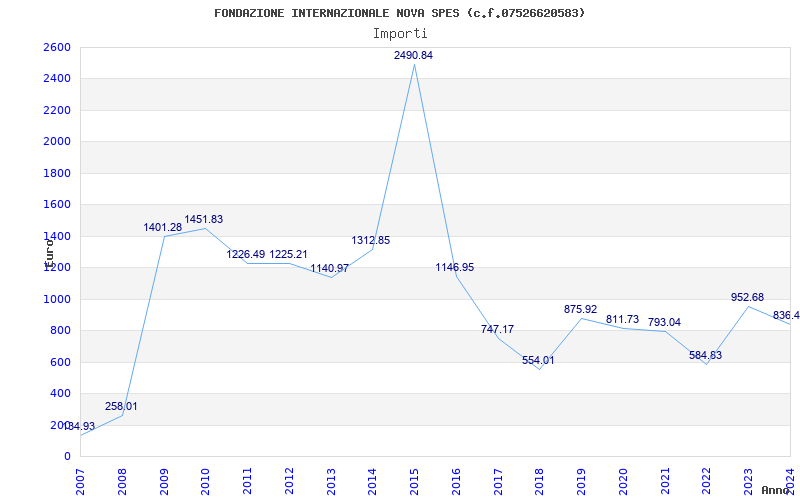Click the data label 258.01
800x500 pixels.
coord(121,407)
